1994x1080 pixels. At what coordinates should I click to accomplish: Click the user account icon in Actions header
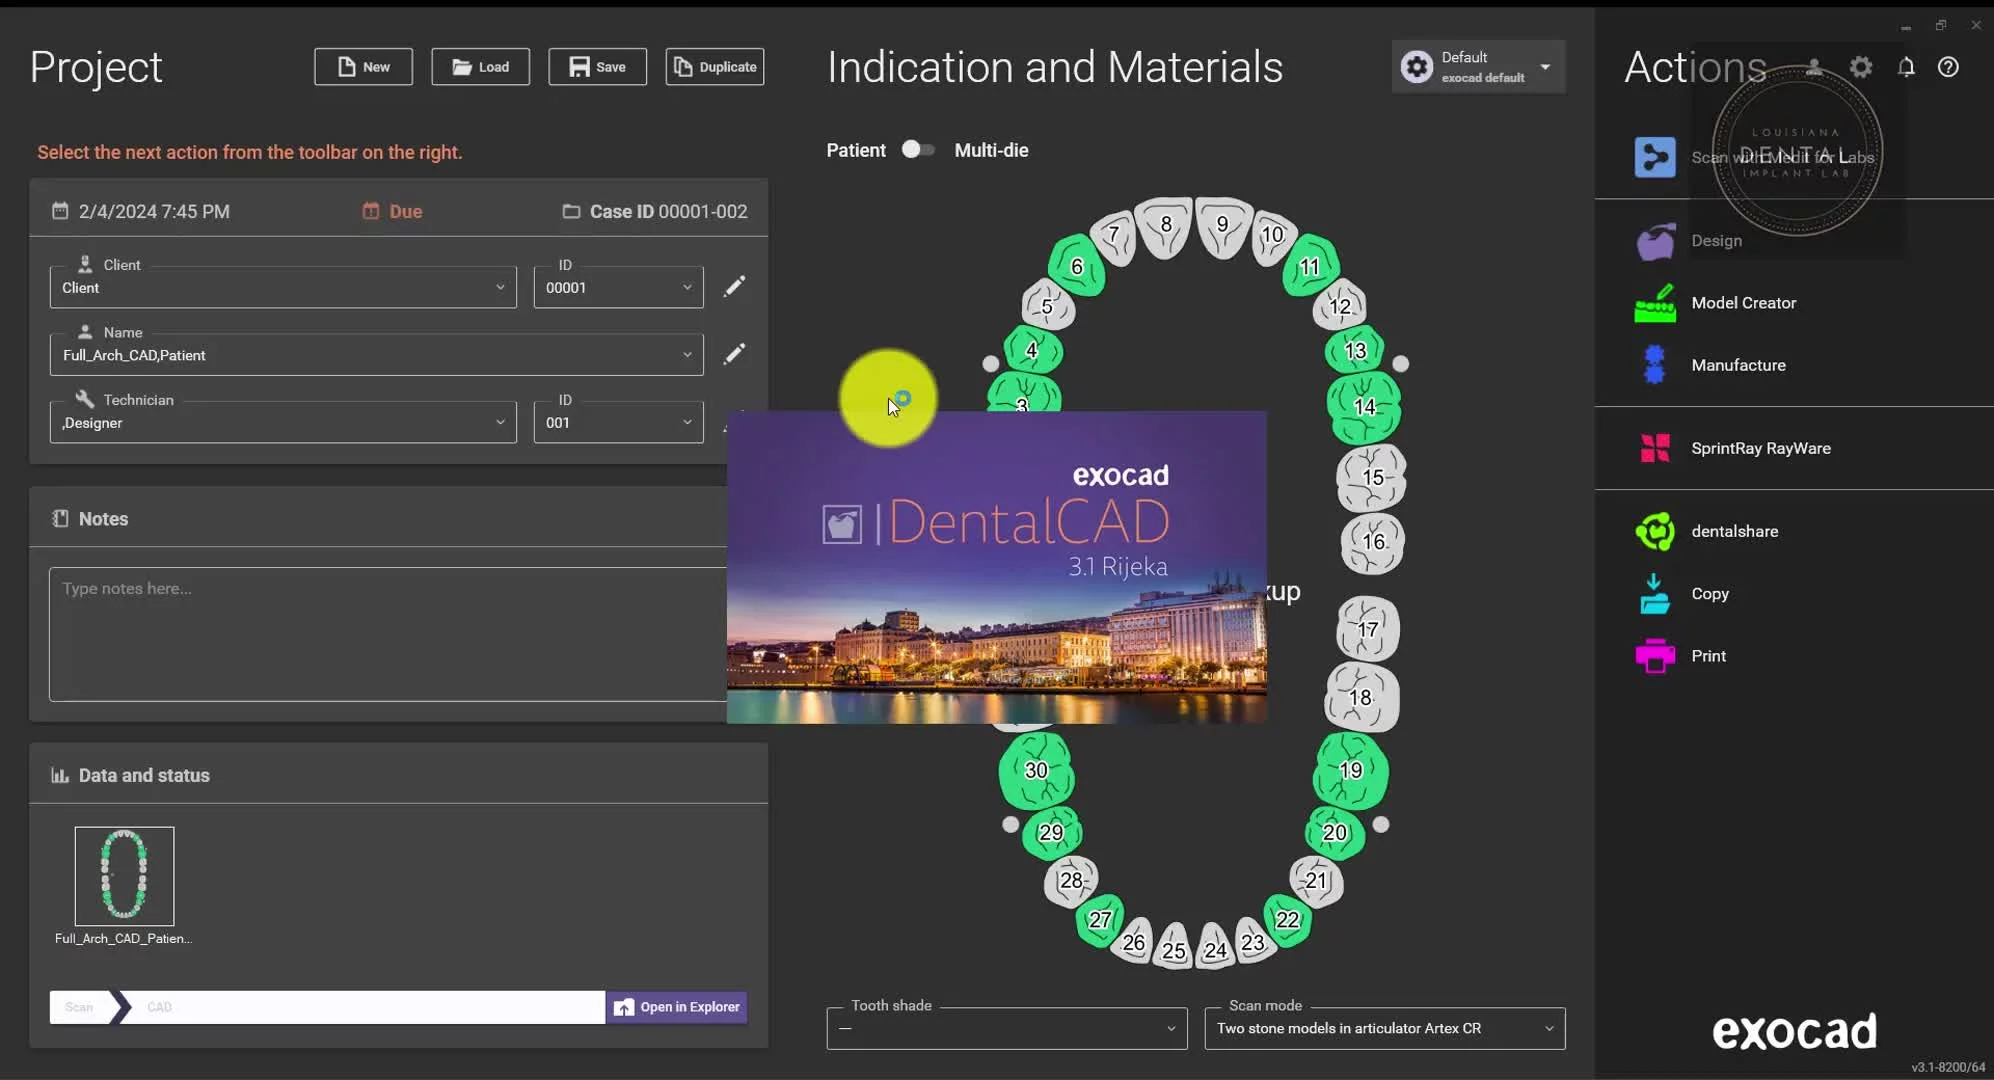coord(1814,67)
